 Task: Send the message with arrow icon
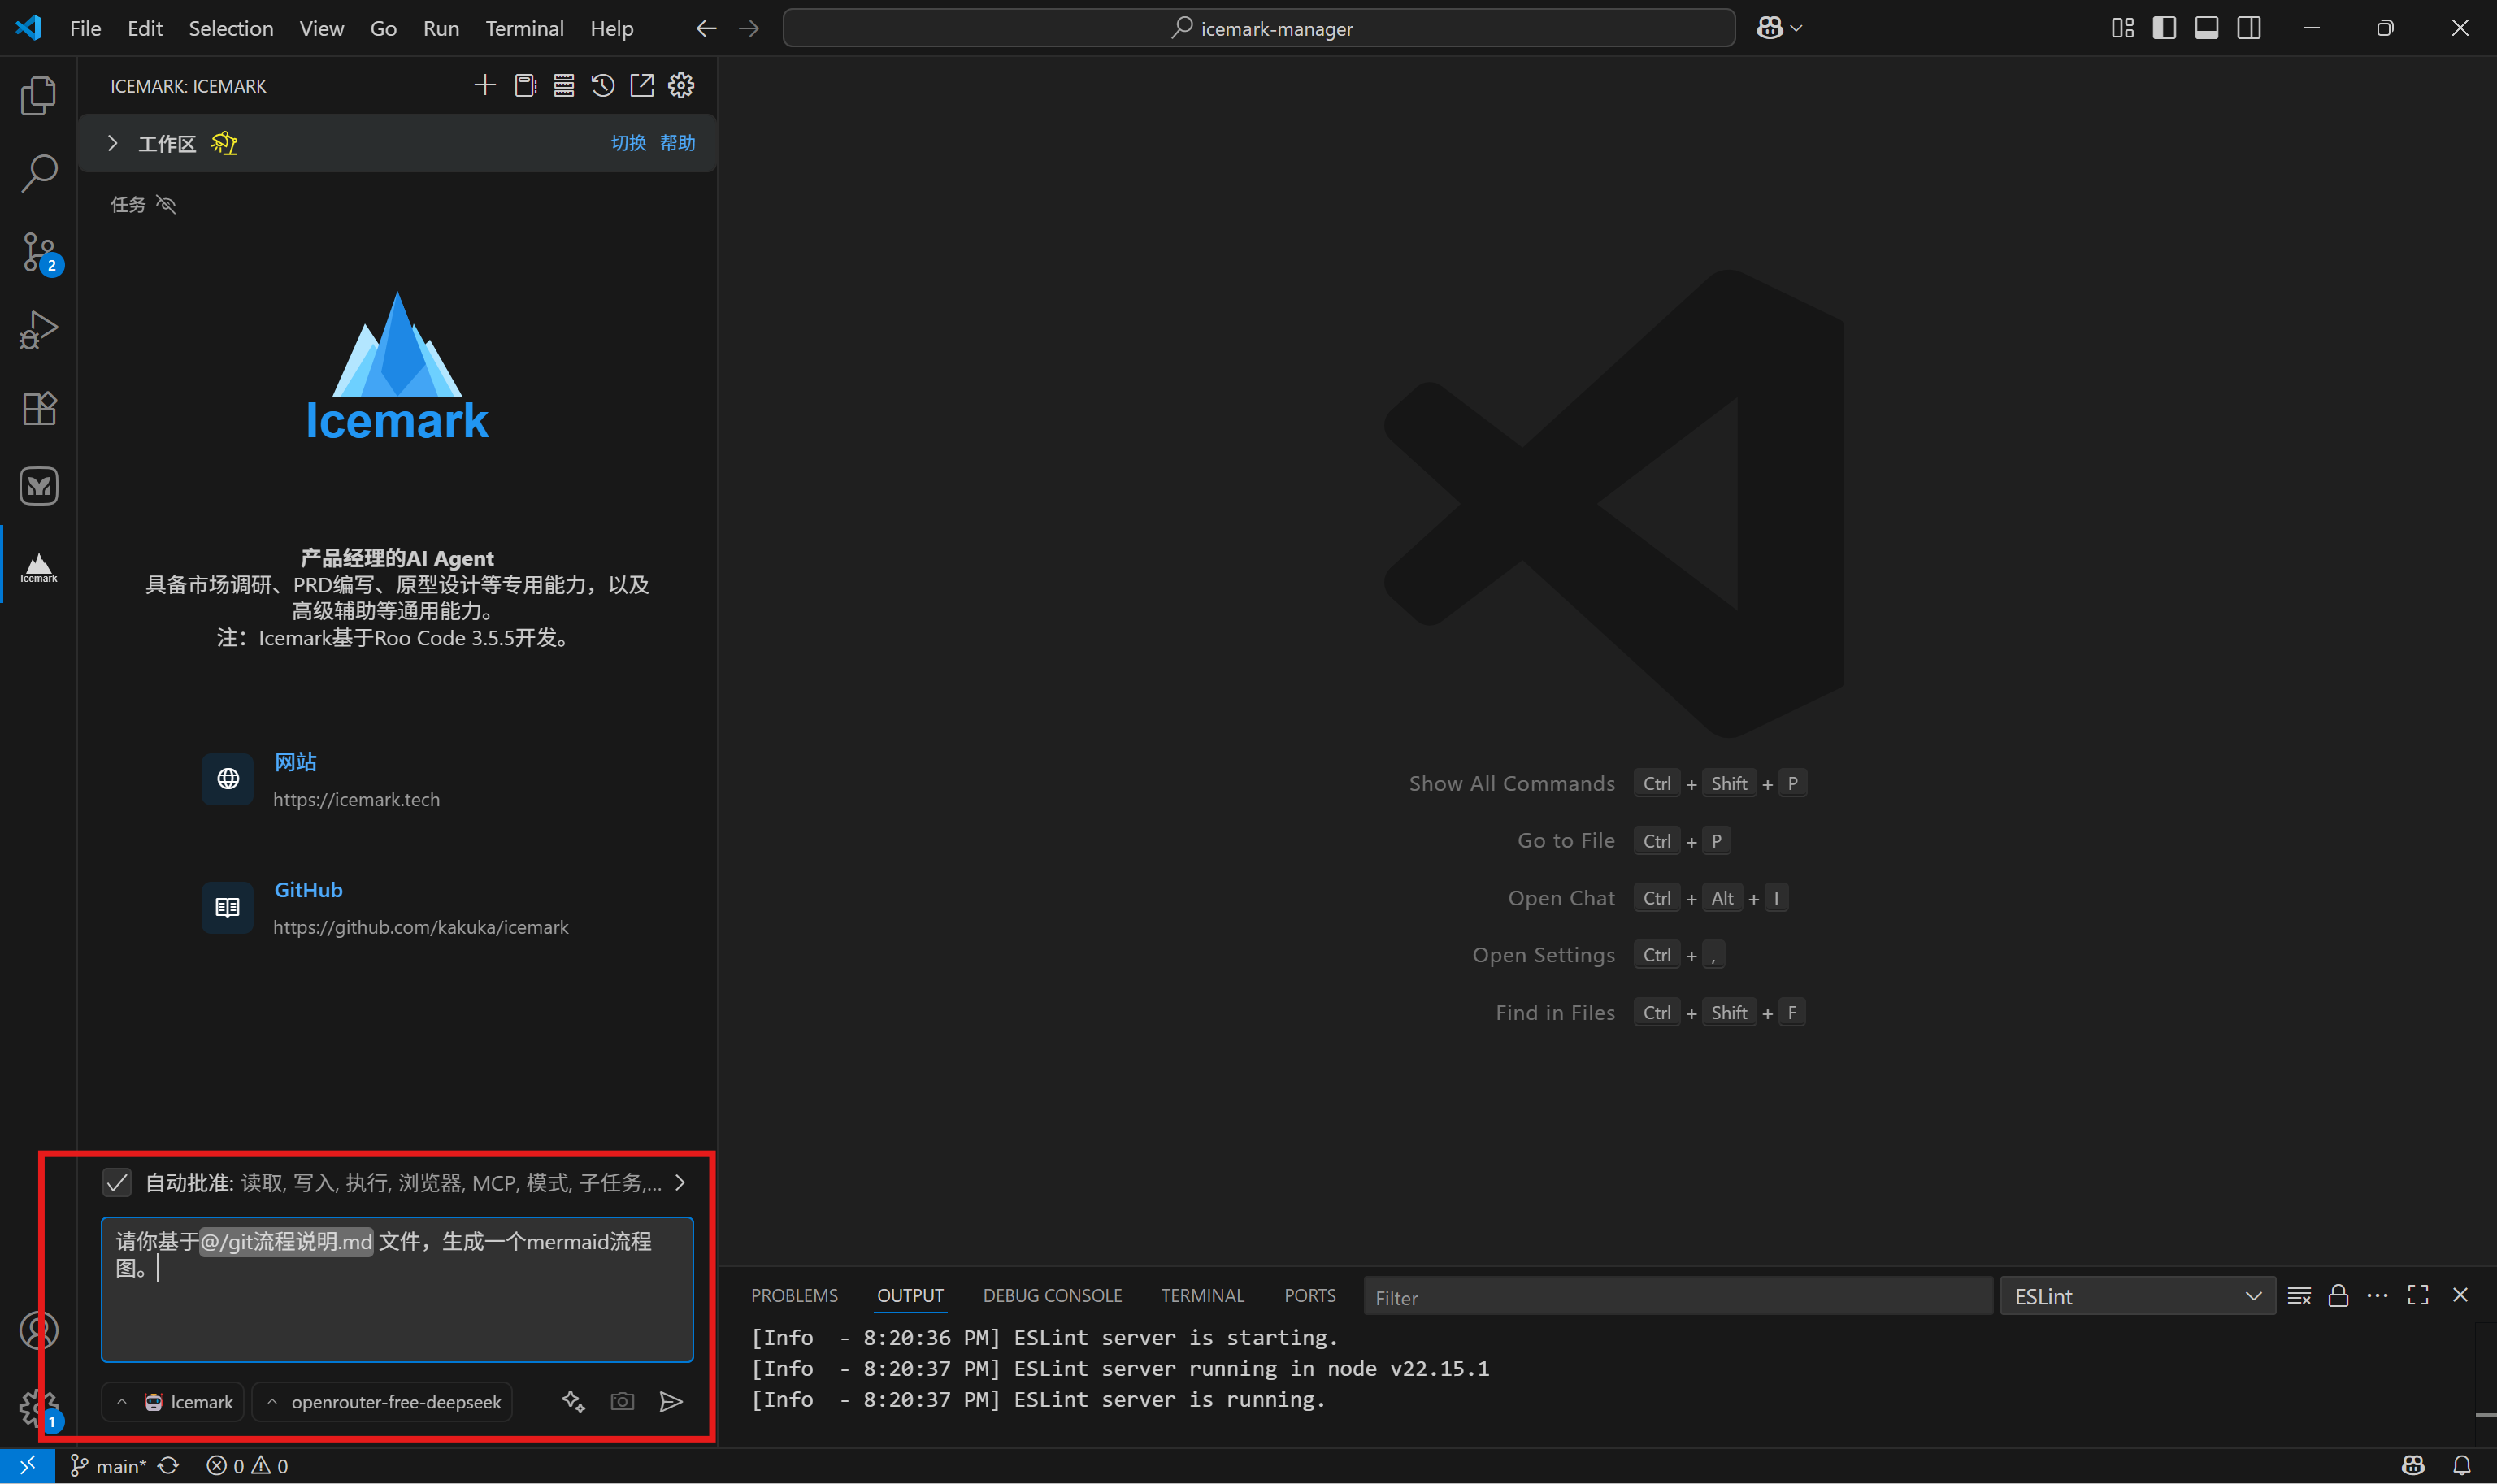click(x=671, y=1402)
